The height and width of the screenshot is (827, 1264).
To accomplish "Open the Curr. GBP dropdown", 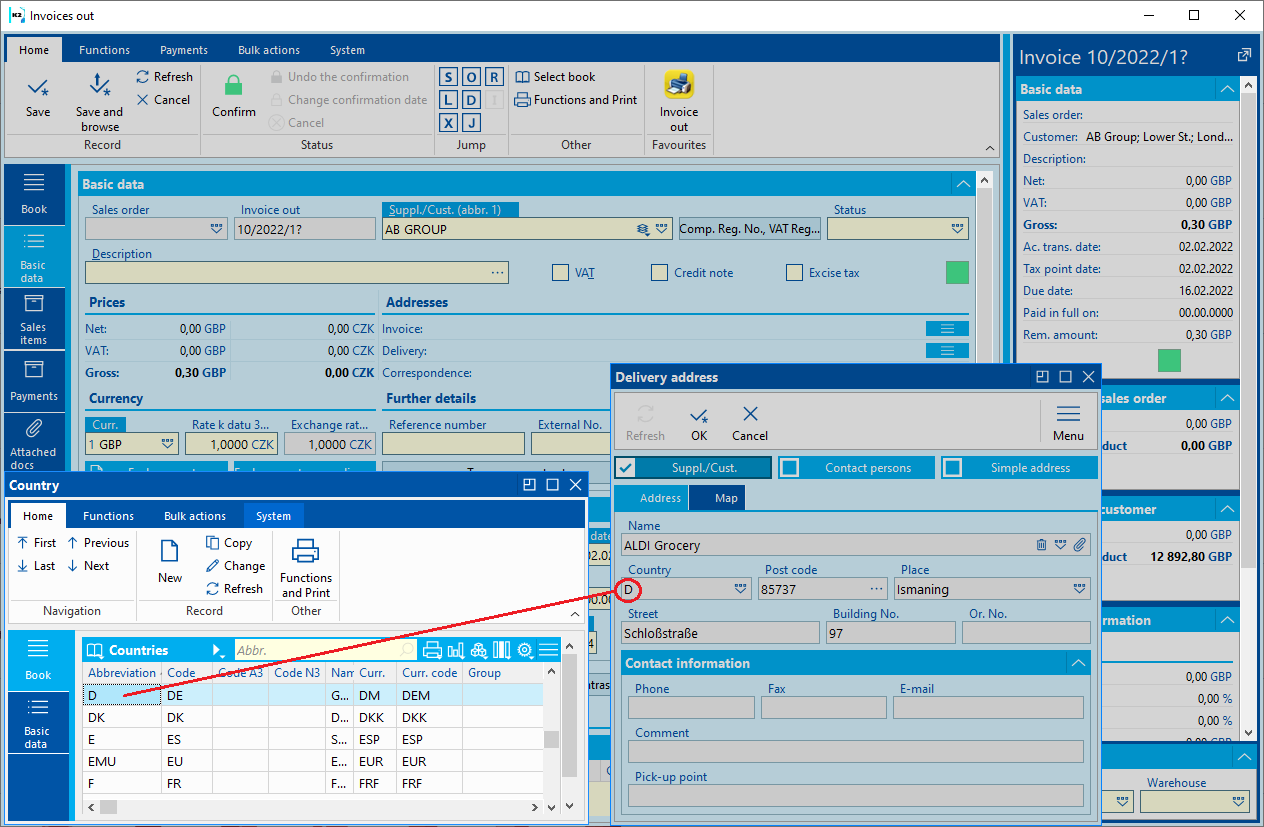I will [168, 444].
